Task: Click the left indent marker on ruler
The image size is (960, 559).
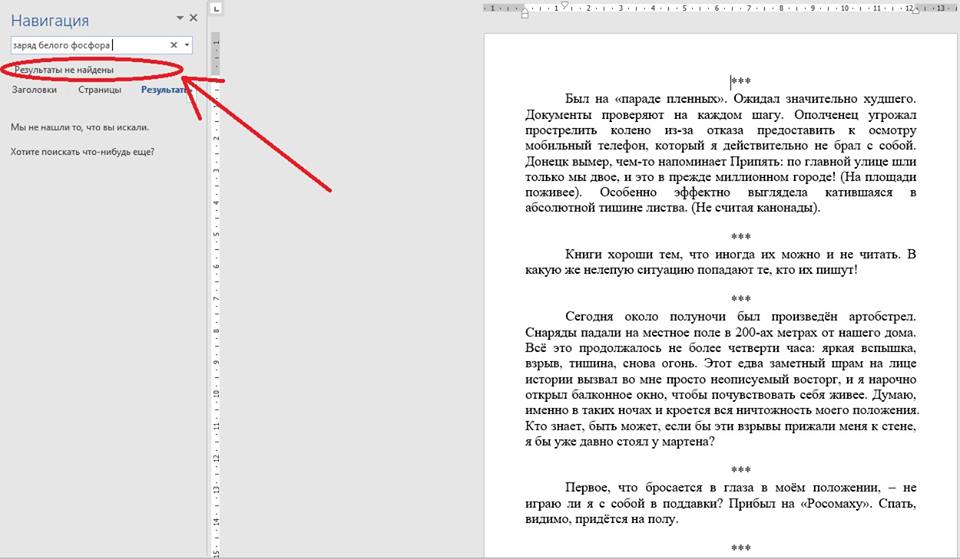Action: tap(525, 13)
